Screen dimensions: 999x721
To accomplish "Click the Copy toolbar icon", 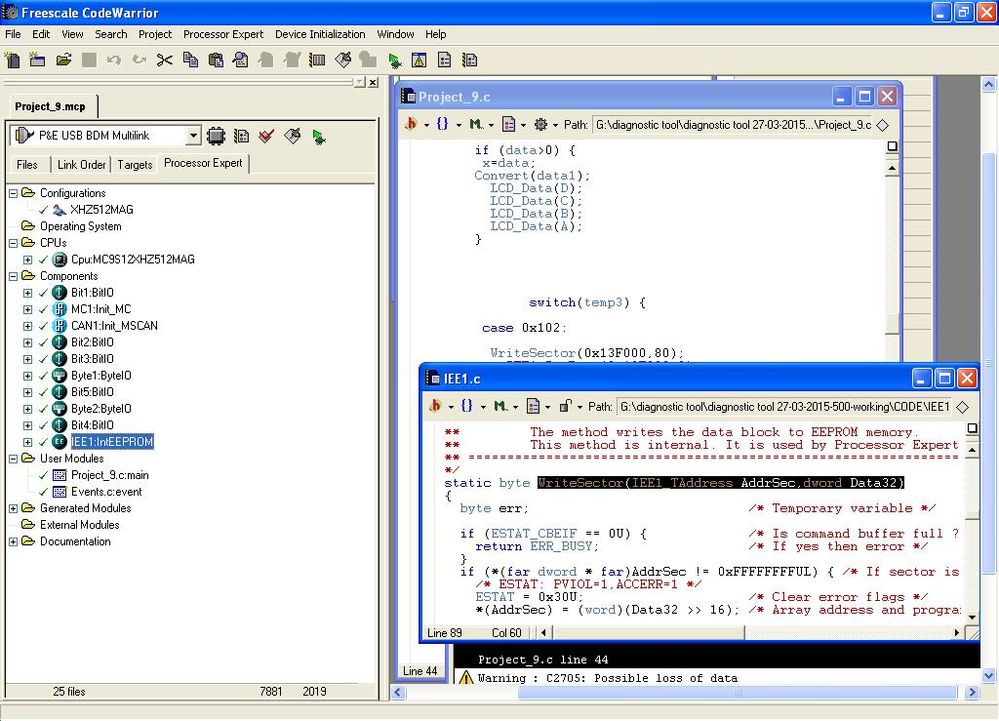I will tap(190, 61).
